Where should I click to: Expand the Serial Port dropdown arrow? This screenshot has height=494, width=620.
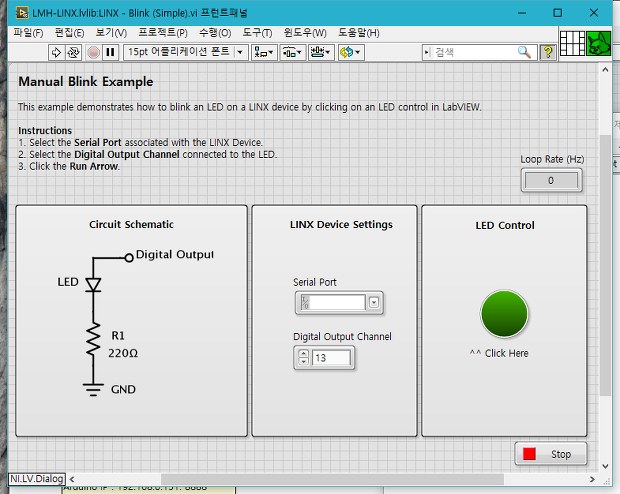click(x=374, y=303)
